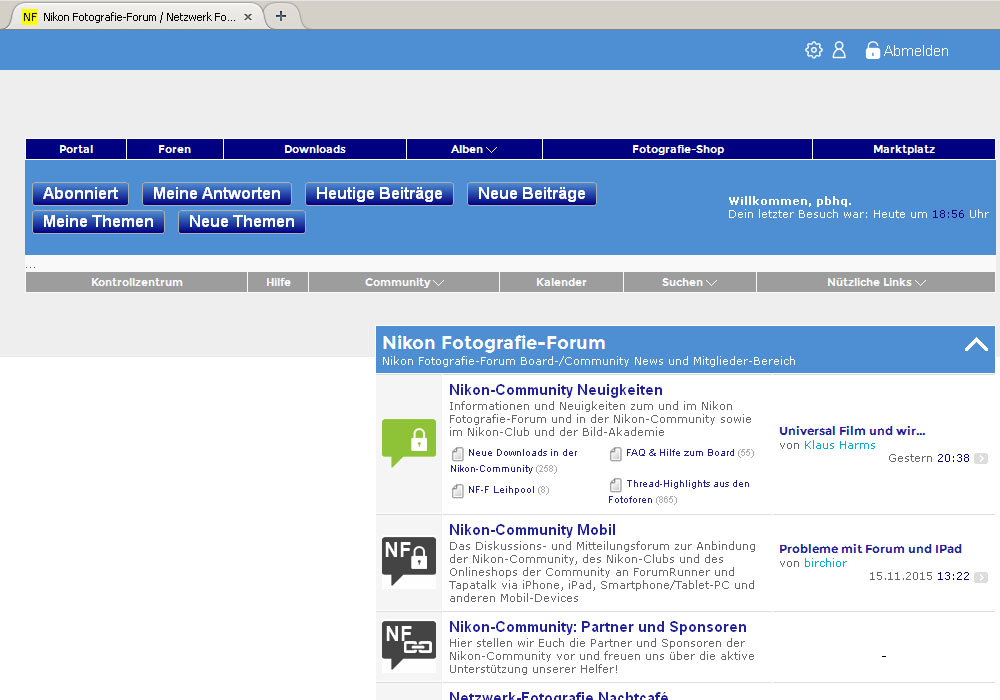Expand the Alben dropdown menu
The height and width of the screenshot is (700, 1000).
474,149
